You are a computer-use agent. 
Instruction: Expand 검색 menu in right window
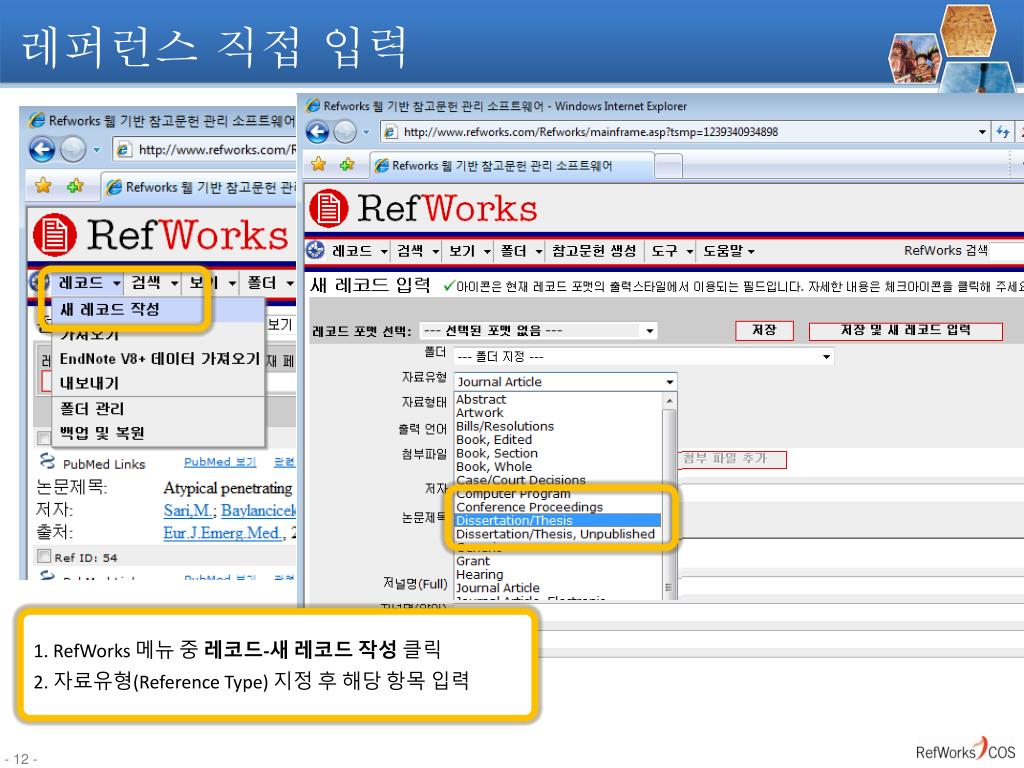point(417,251)
